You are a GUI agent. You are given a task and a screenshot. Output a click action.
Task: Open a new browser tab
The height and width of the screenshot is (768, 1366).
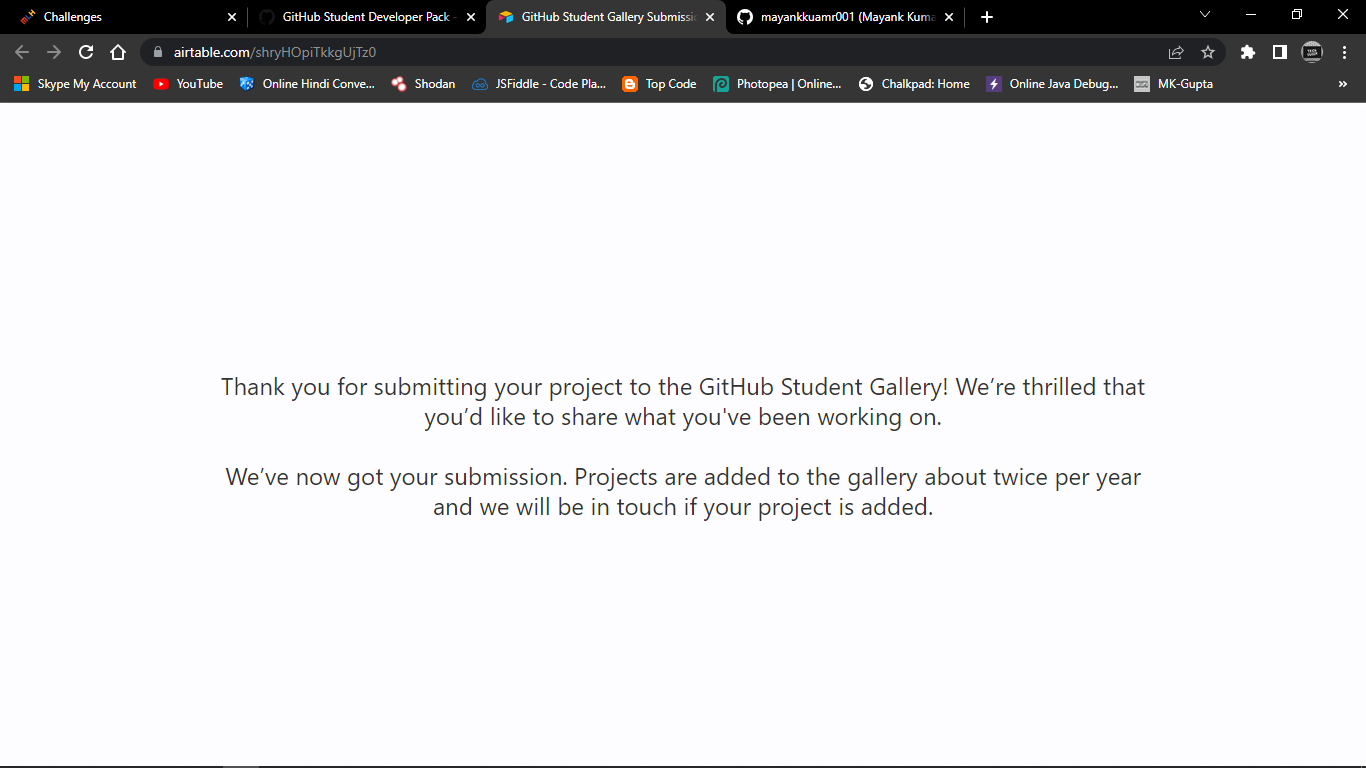[x=987, y=17]
